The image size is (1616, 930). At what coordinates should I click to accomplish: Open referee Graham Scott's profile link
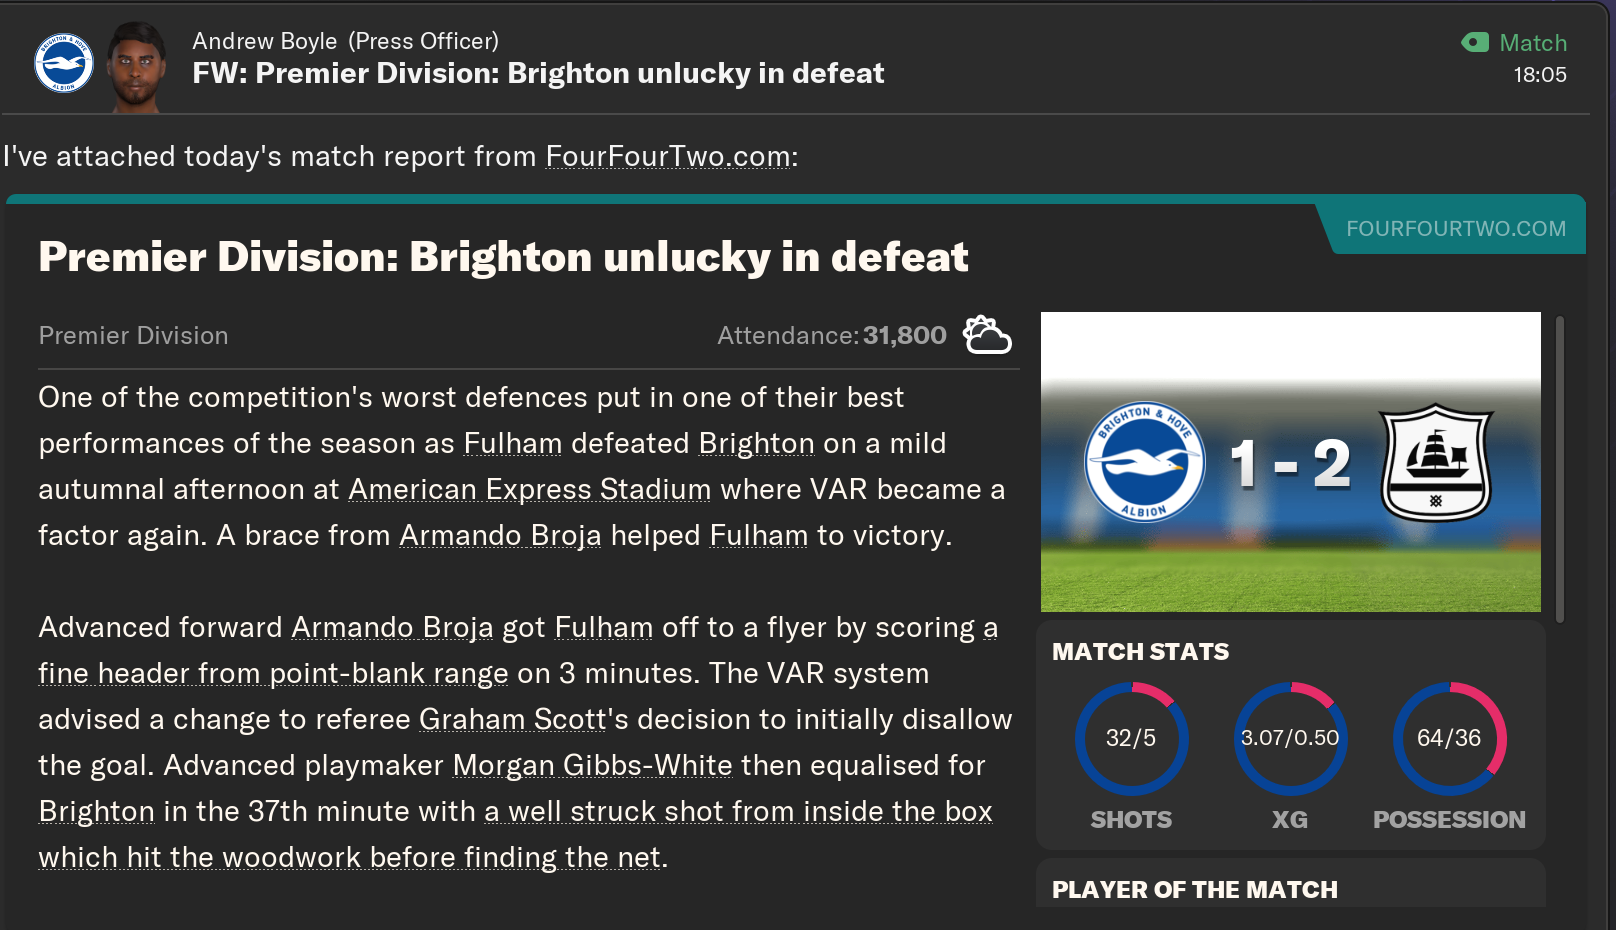pyautogui.click(x=512, y=719)
